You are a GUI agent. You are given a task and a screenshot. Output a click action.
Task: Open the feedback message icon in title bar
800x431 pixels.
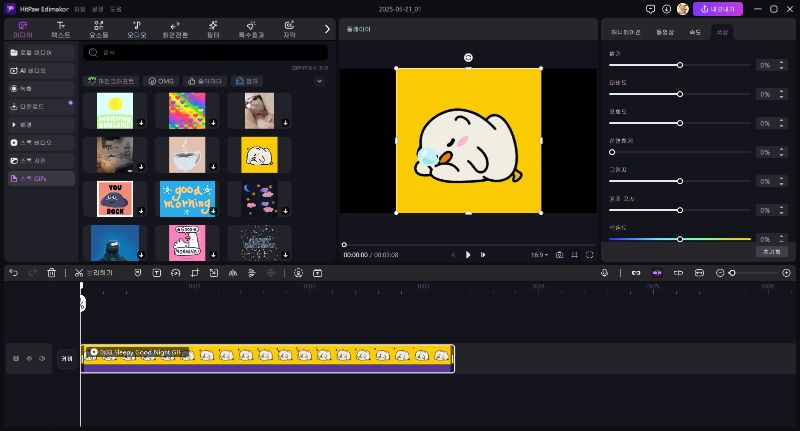650,9
